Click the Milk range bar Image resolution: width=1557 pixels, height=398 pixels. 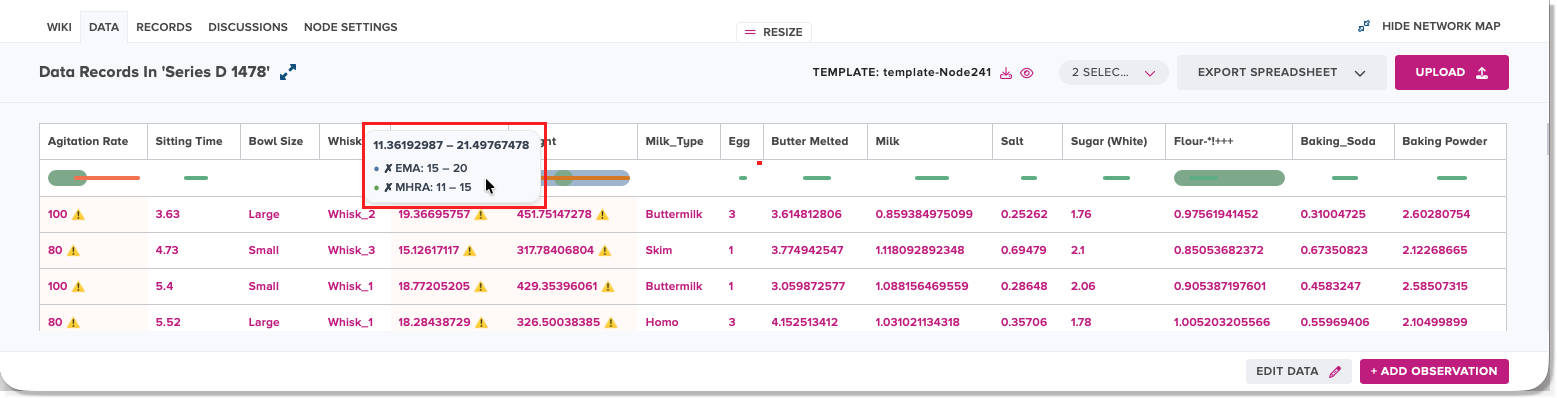pyautogui.click(x=932, y=178)
